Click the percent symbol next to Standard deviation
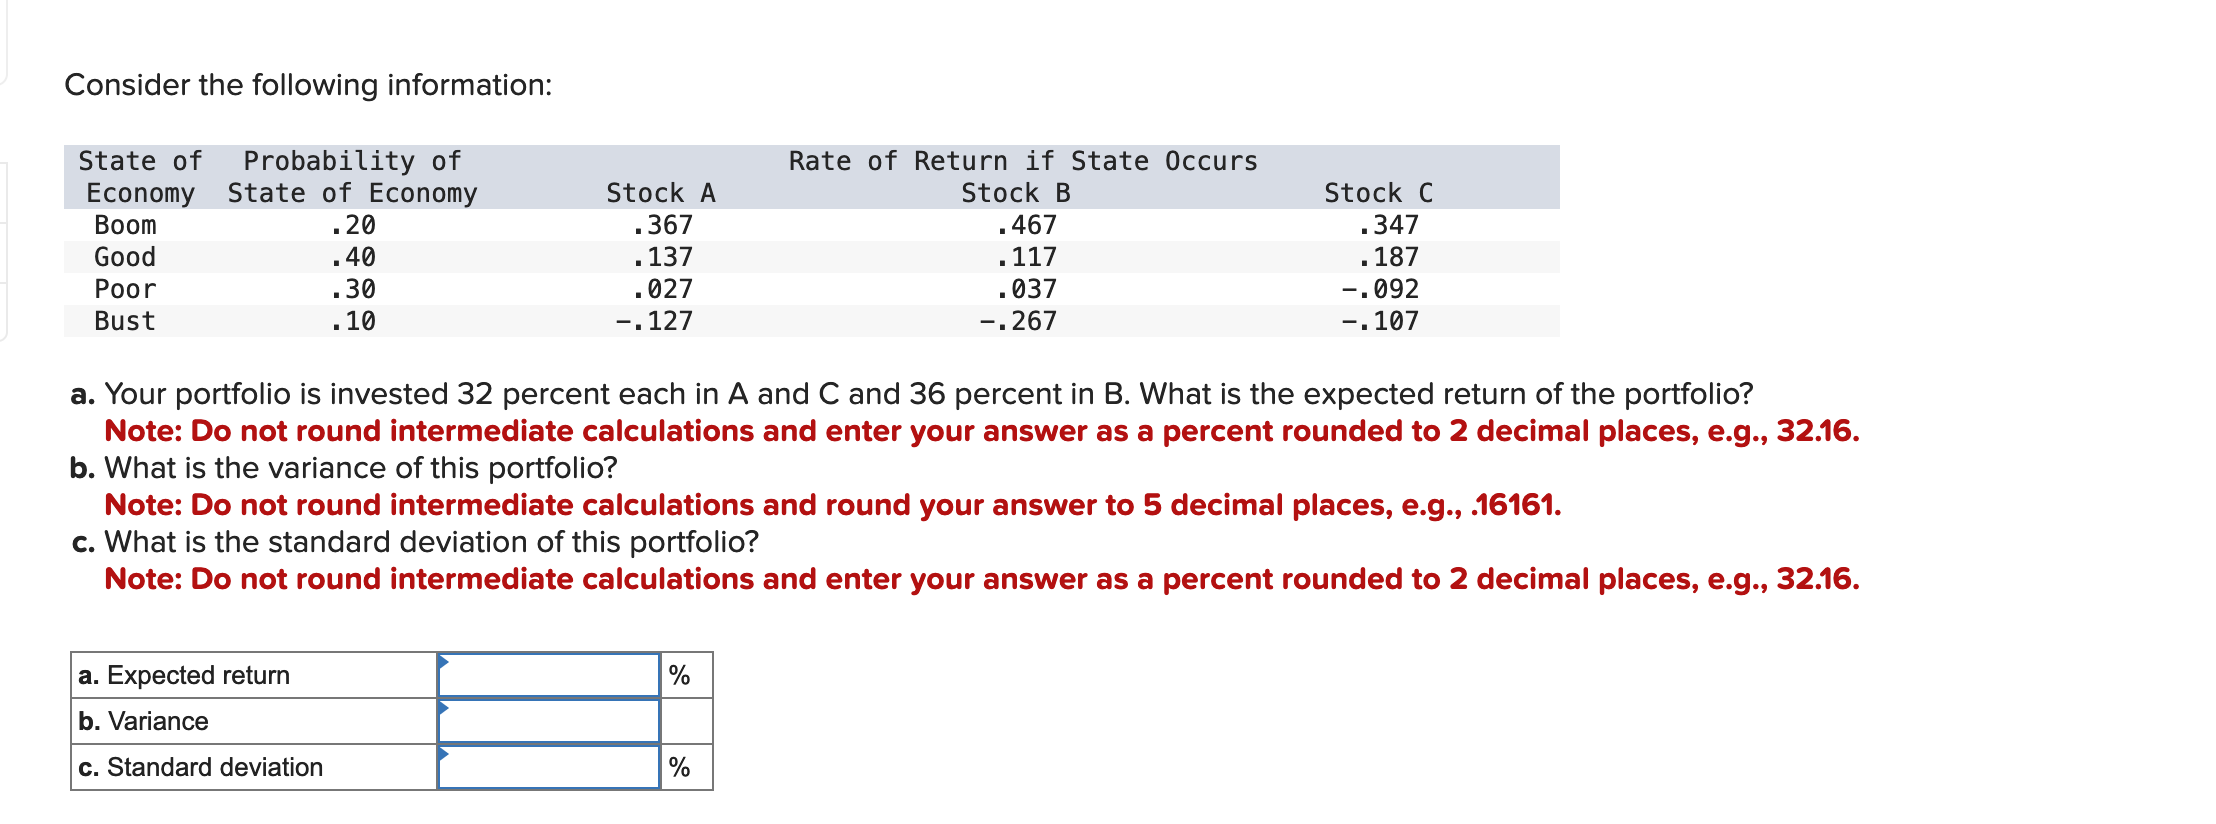The height and width of the screenshot is (824, 2216). pos(680,768)
